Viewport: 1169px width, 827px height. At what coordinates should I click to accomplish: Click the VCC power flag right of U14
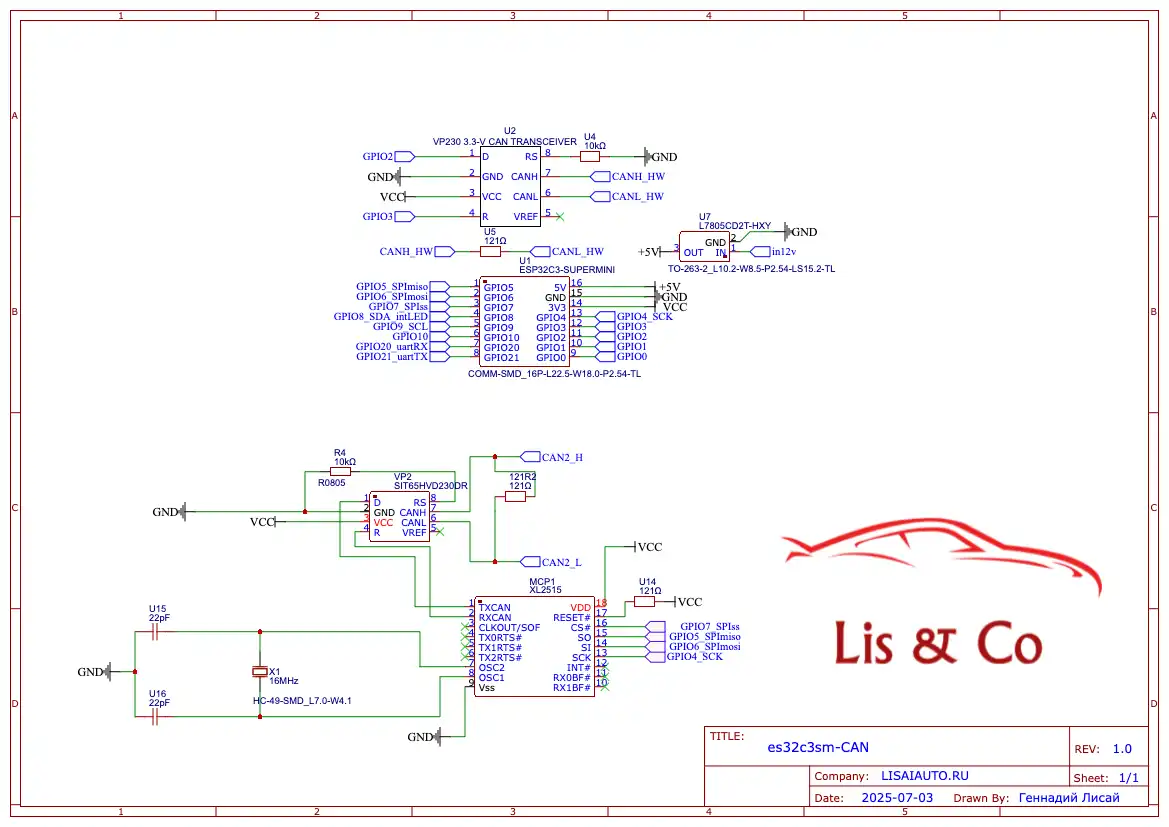tap(675, 602)
